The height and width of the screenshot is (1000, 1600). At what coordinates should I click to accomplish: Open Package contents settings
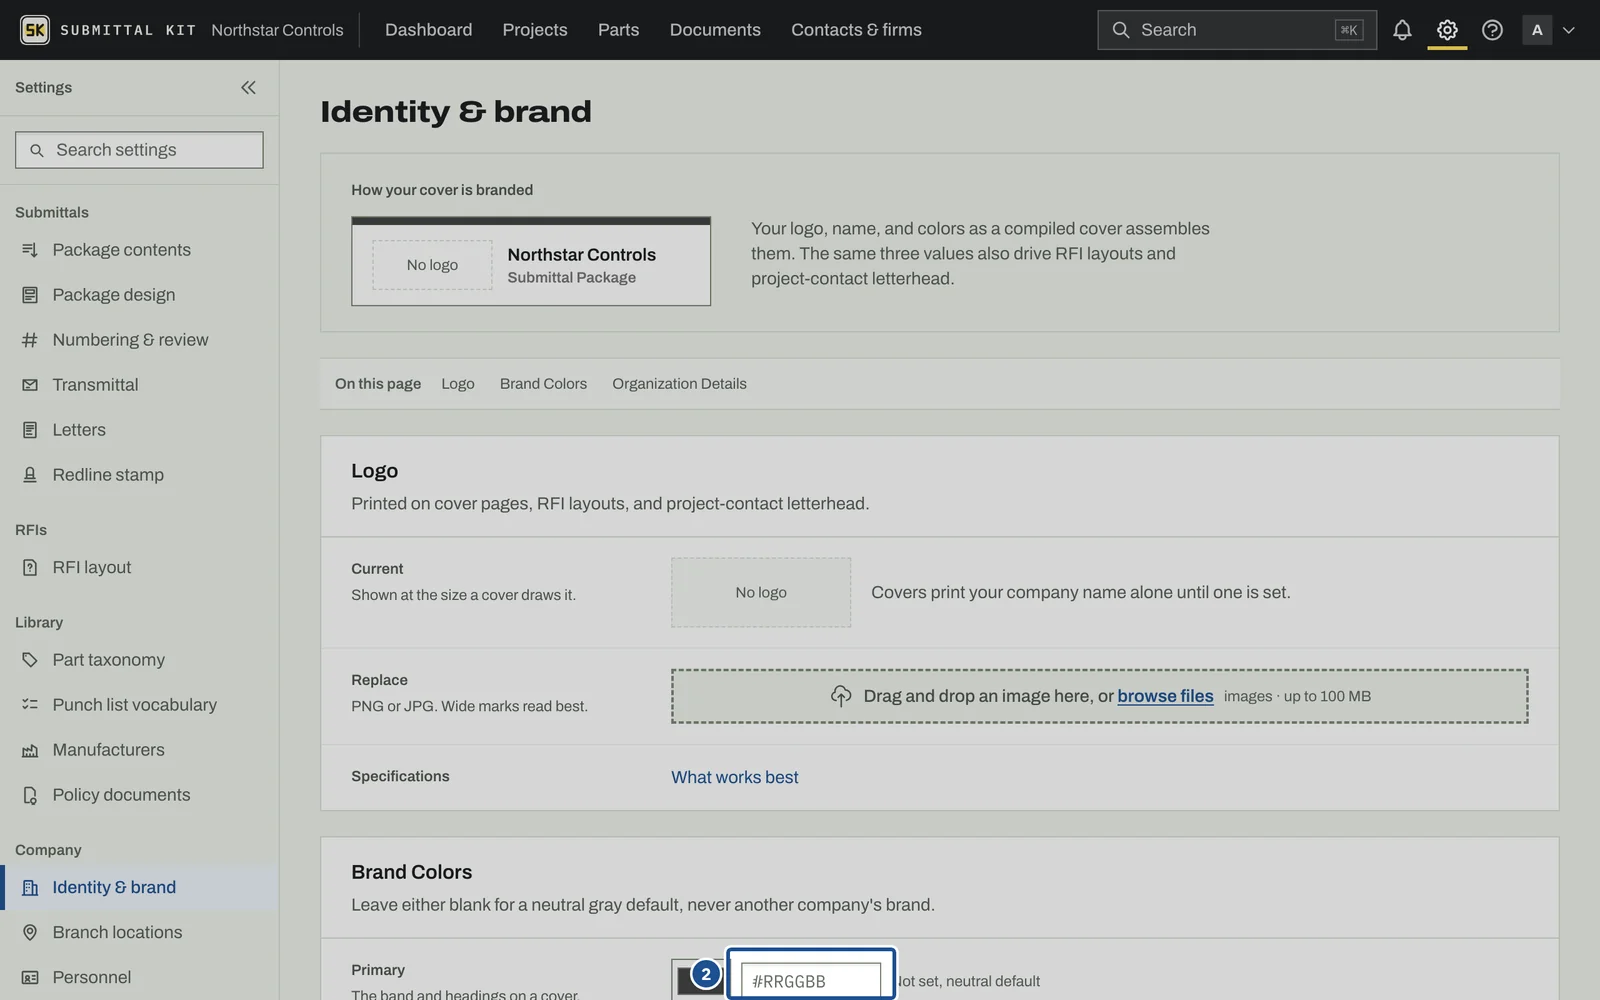(139, 250)
